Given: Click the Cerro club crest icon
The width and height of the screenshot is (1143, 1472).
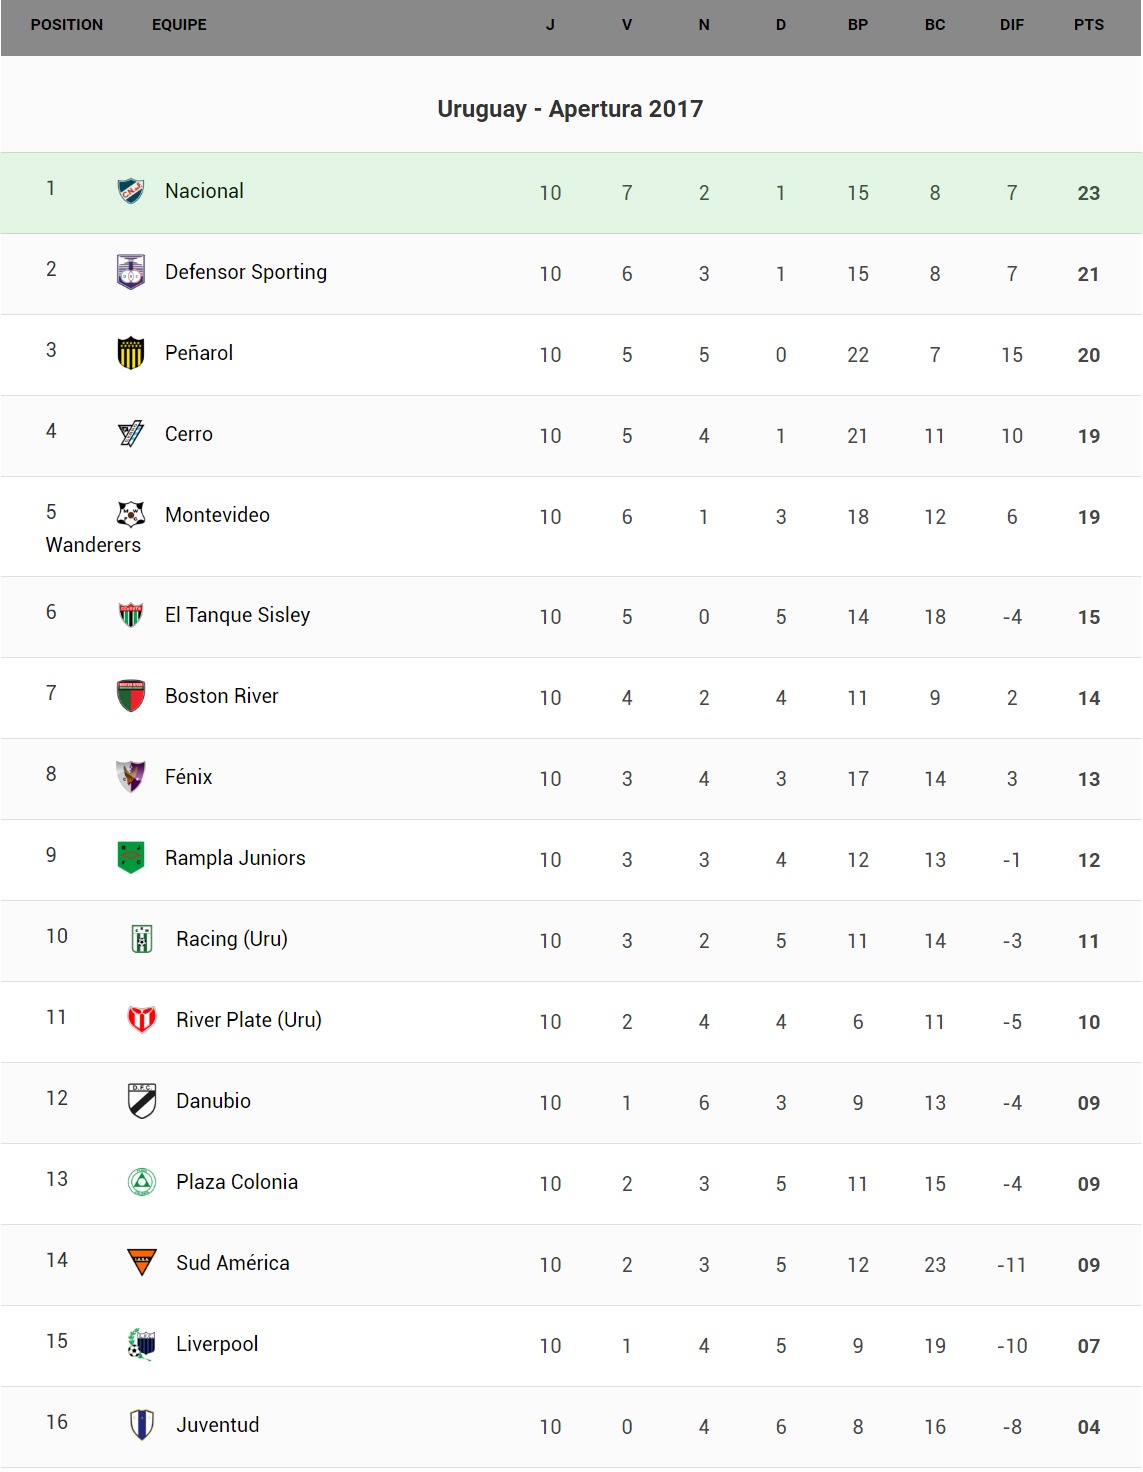Looking at the screenshot, I should [131, 433].
